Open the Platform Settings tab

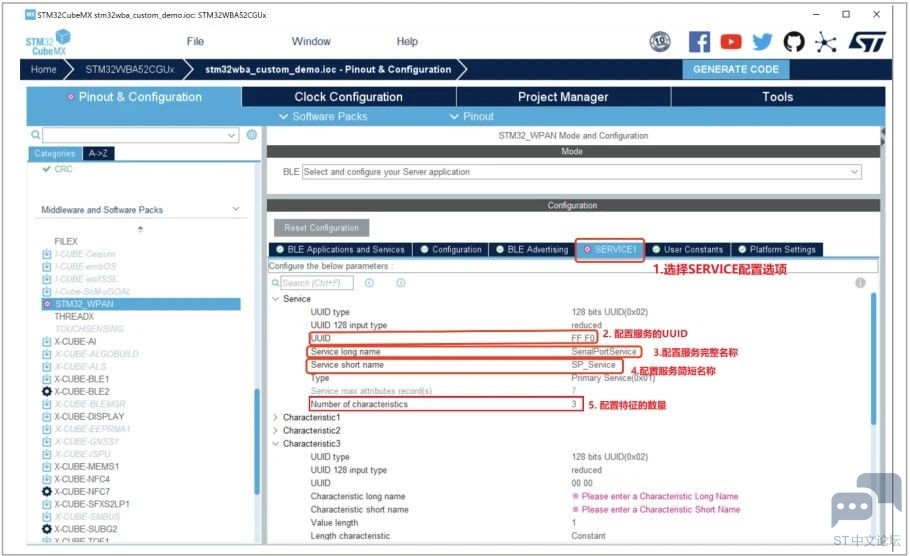point(777,250)
